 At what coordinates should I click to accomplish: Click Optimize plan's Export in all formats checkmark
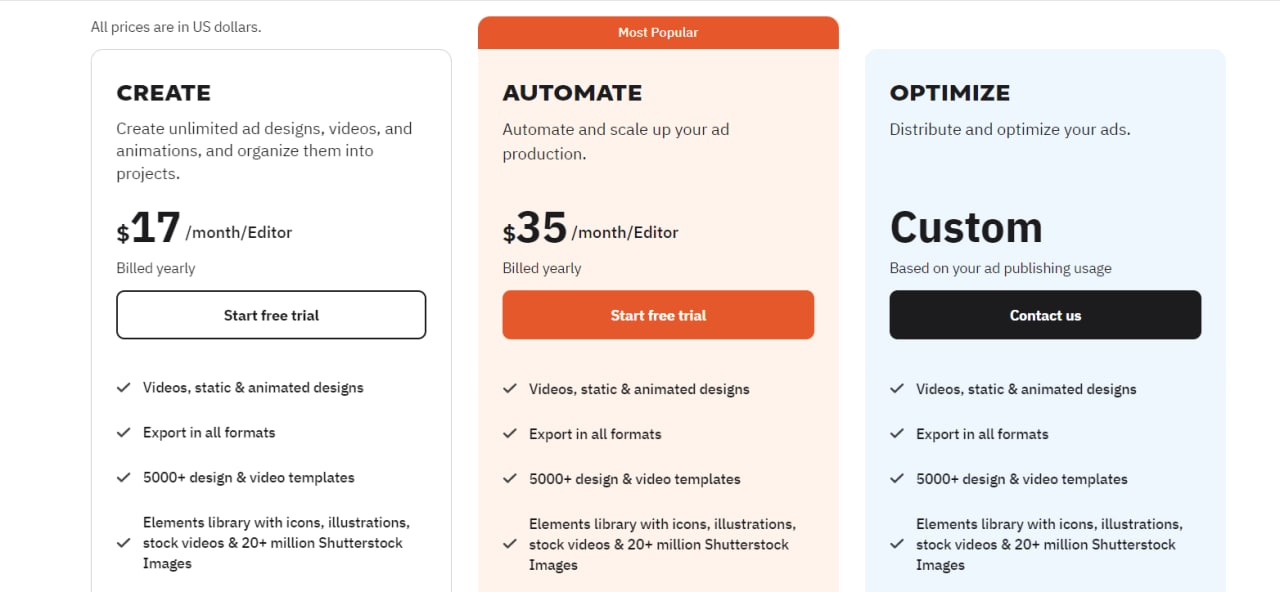tap(897, 434)
